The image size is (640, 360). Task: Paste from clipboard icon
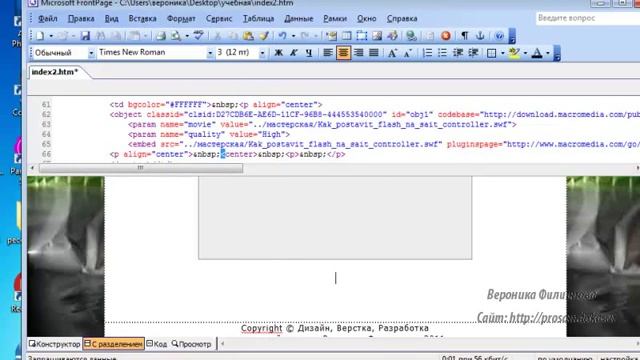(248, 36)
